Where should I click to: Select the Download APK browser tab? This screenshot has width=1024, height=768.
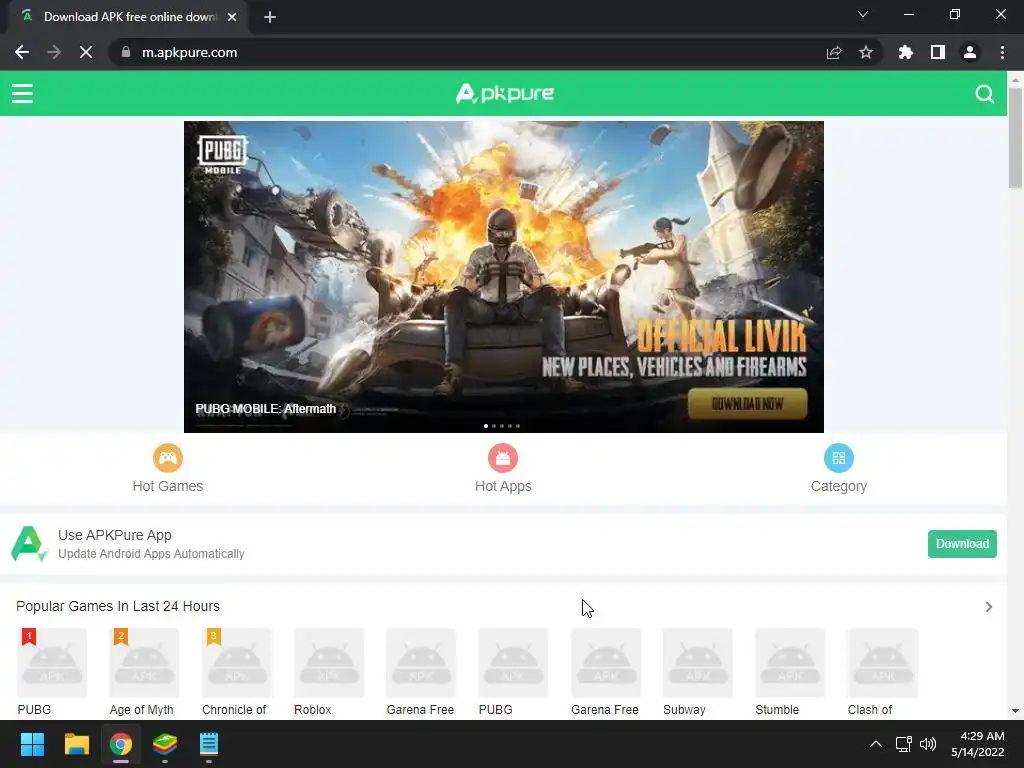[129, 17]
